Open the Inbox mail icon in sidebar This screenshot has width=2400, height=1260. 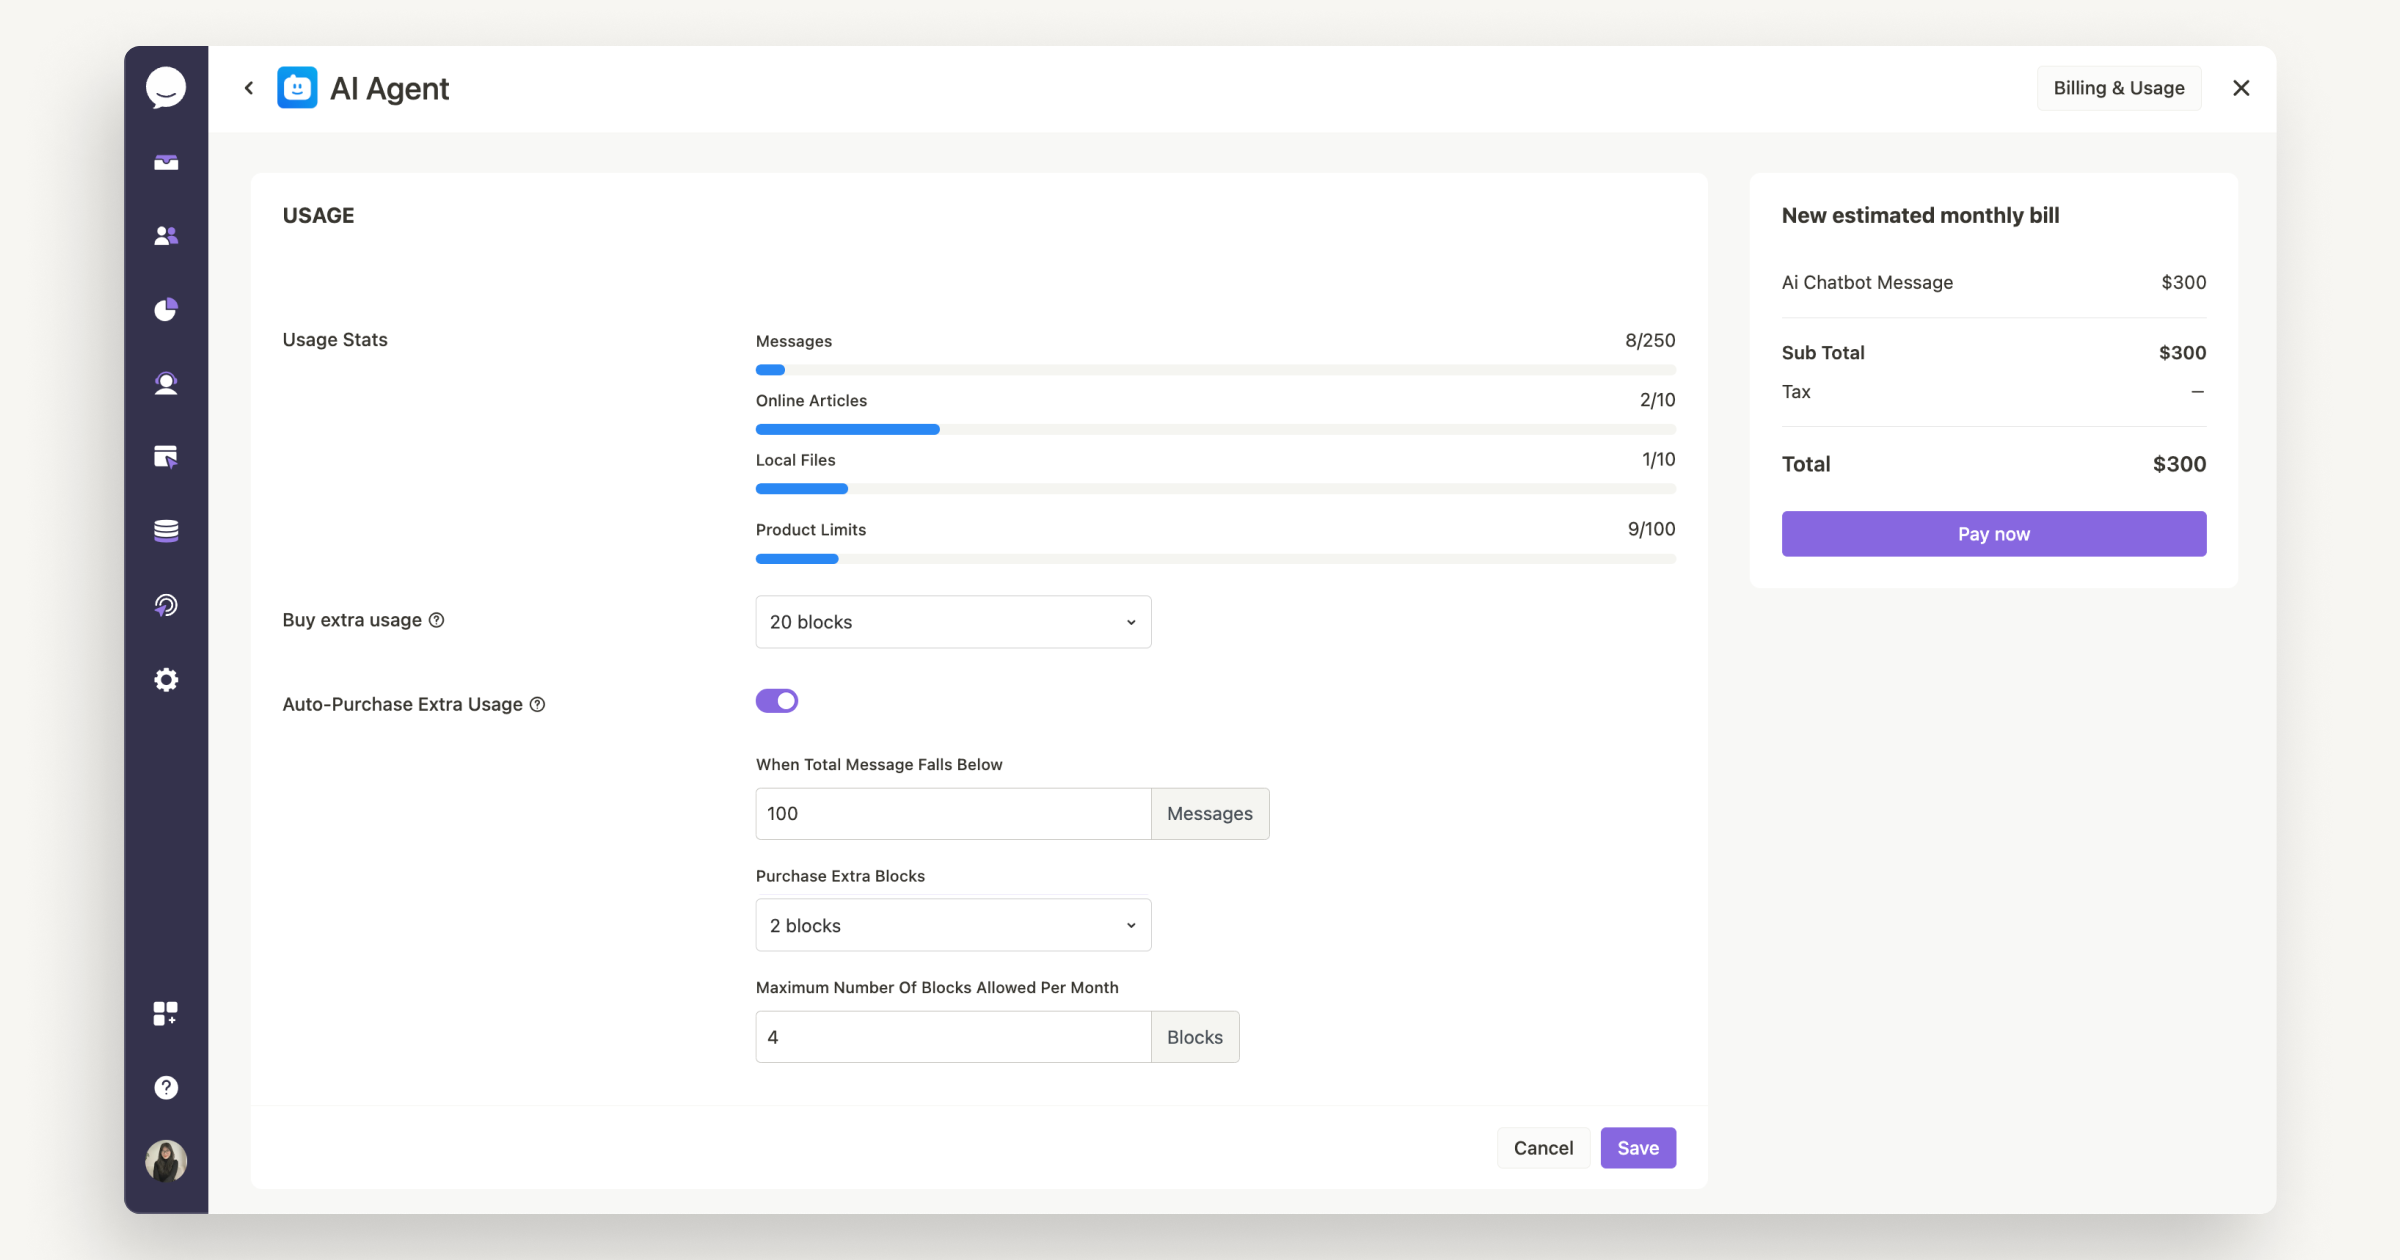[x=165, y=162]
